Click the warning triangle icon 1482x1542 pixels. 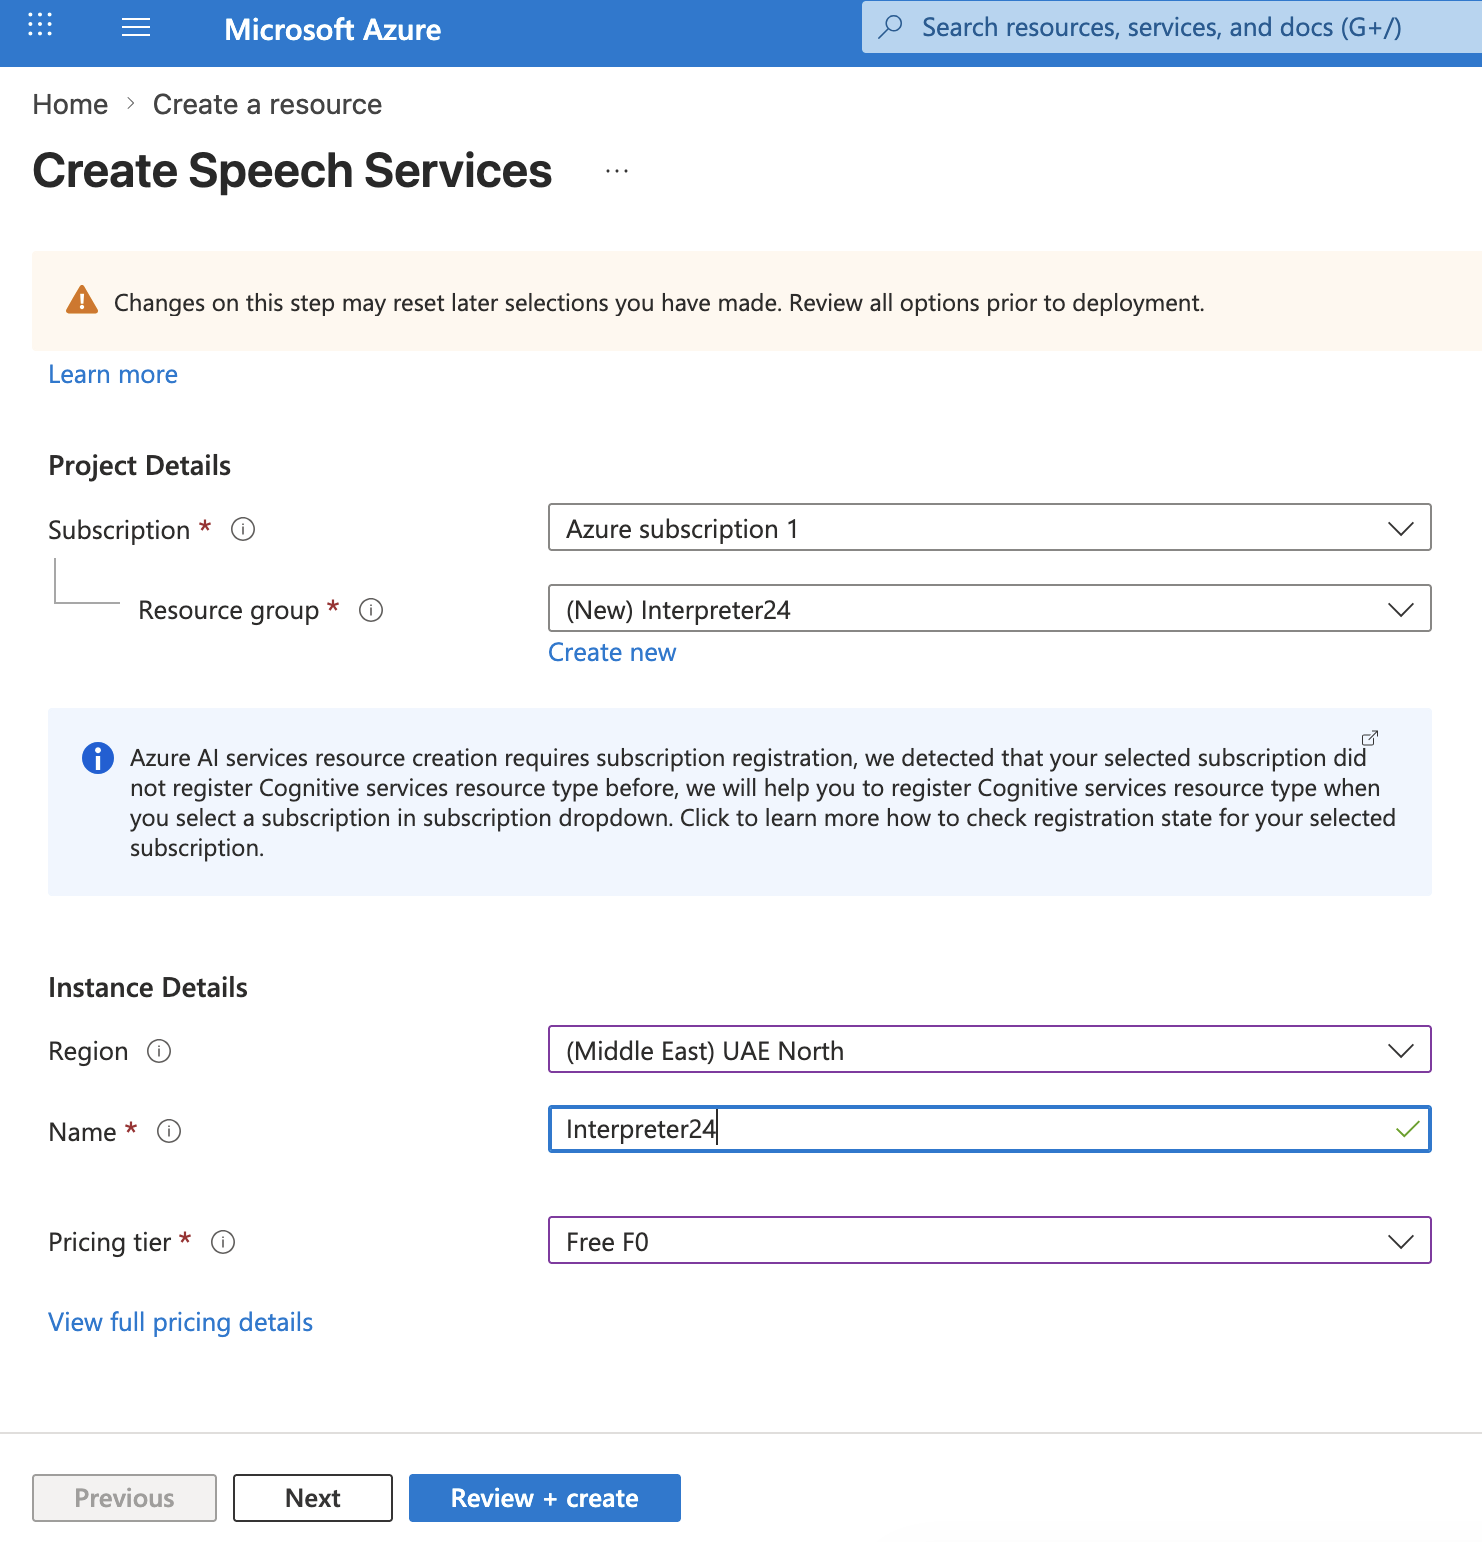83,299
